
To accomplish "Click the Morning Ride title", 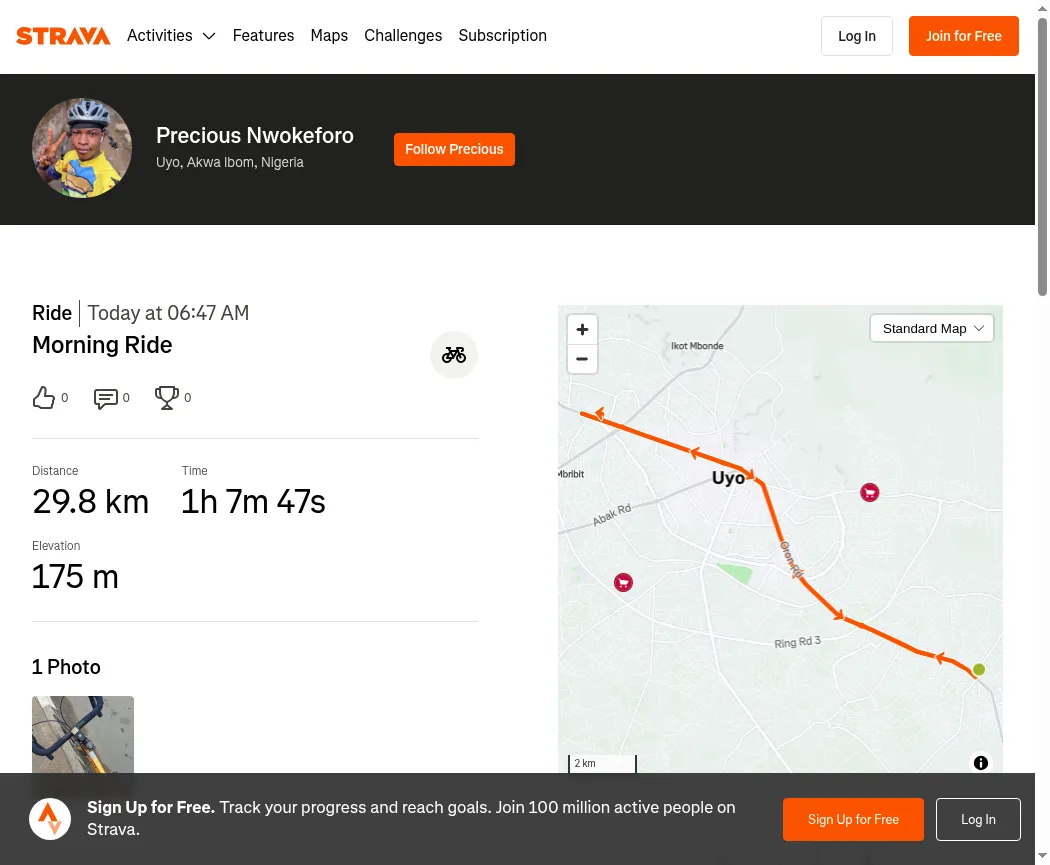I will (x=102, y=345).
